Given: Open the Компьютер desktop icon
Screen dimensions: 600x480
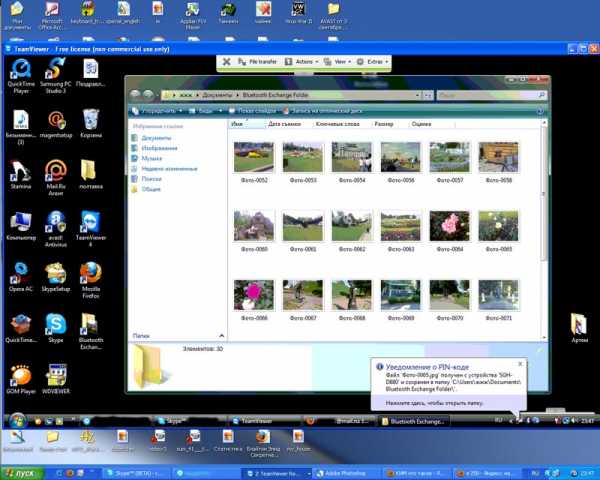Looking at the screenshot, I should [x=21, y=226].
